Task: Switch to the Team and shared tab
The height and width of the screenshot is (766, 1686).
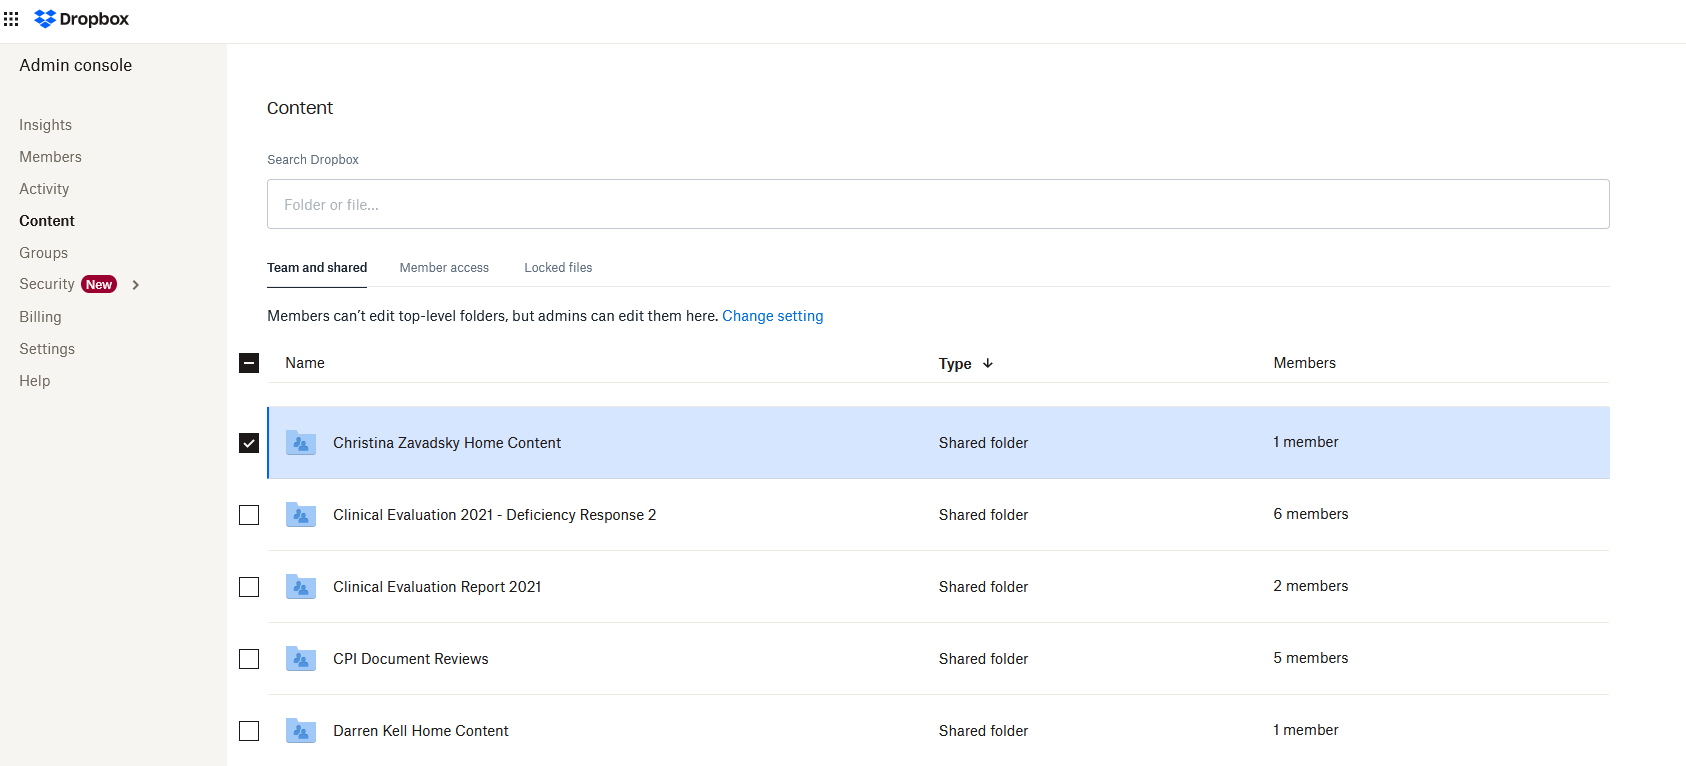Action: pyautogui.click(x=317, y=268)
